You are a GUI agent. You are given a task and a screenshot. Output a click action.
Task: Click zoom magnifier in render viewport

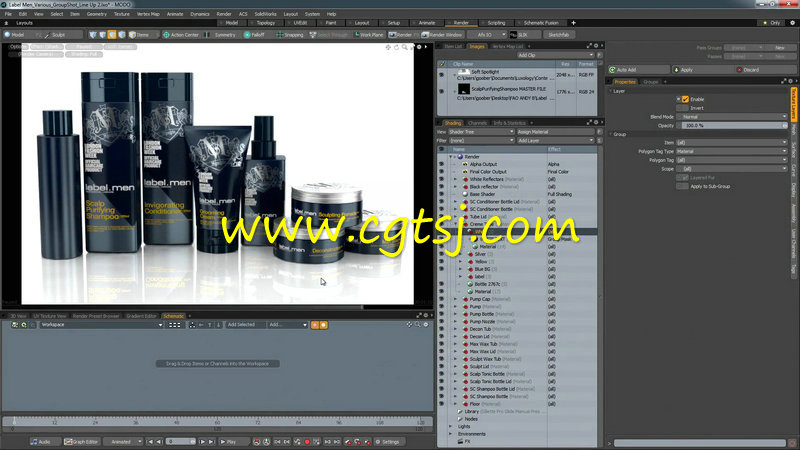coord(405,47)
